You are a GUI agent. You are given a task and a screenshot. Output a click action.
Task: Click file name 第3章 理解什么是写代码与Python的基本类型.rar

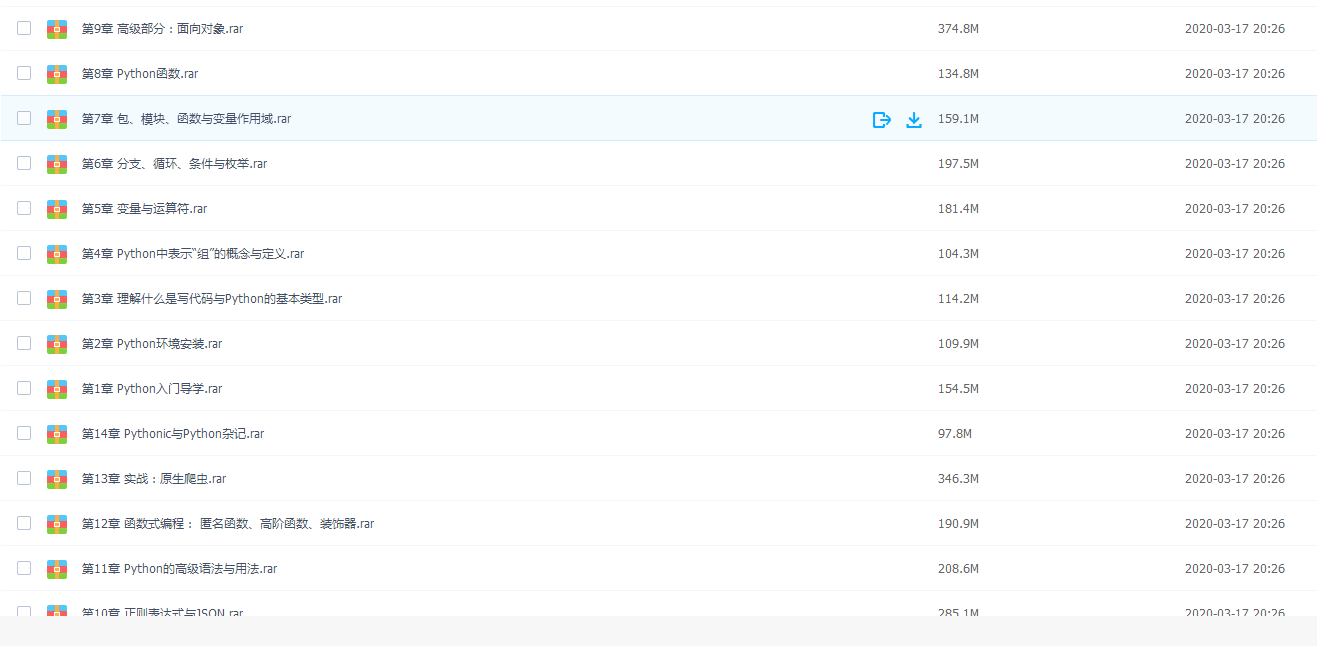(212, 299)
